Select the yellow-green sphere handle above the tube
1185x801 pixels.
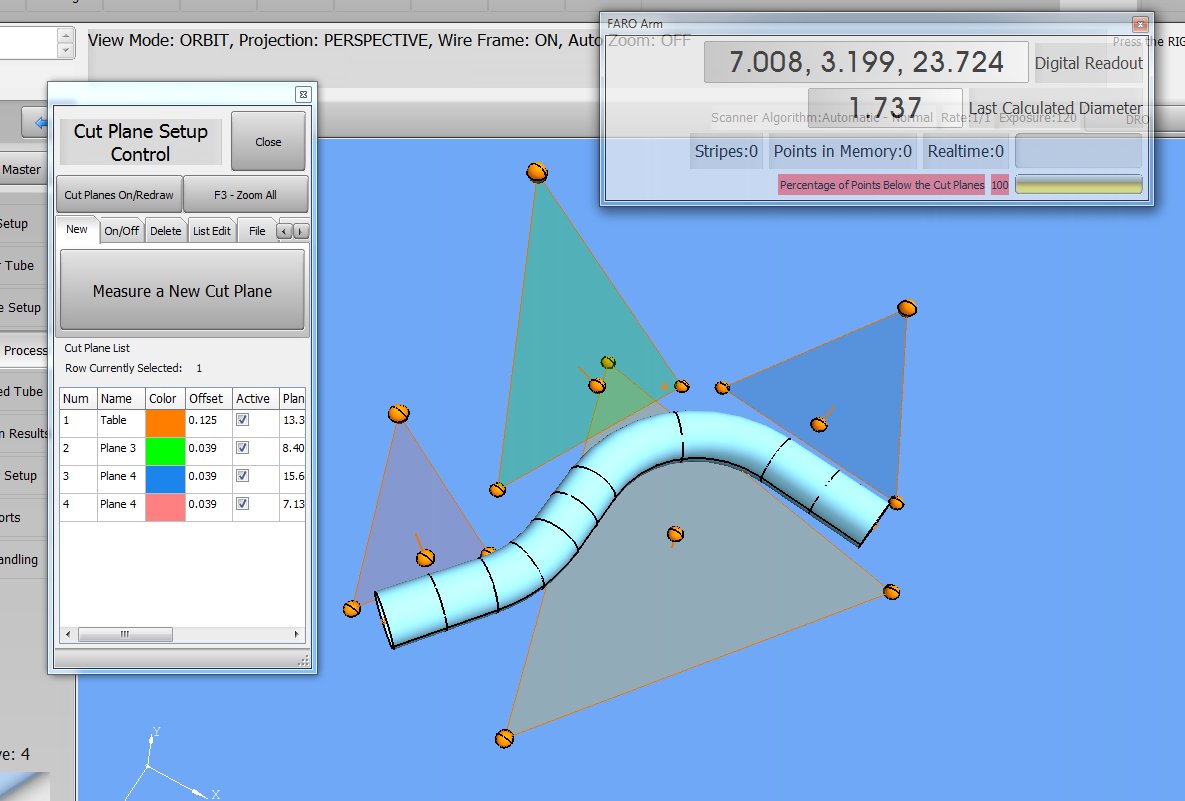pos(608,362)
